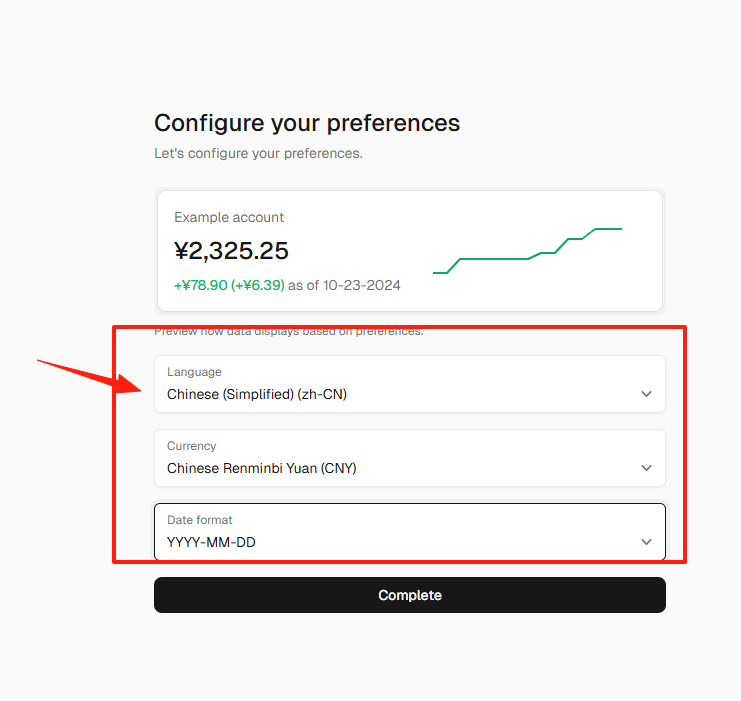Open the Currency dropdown
Viewport: 741px width, 701px height.
click(410, 458)
